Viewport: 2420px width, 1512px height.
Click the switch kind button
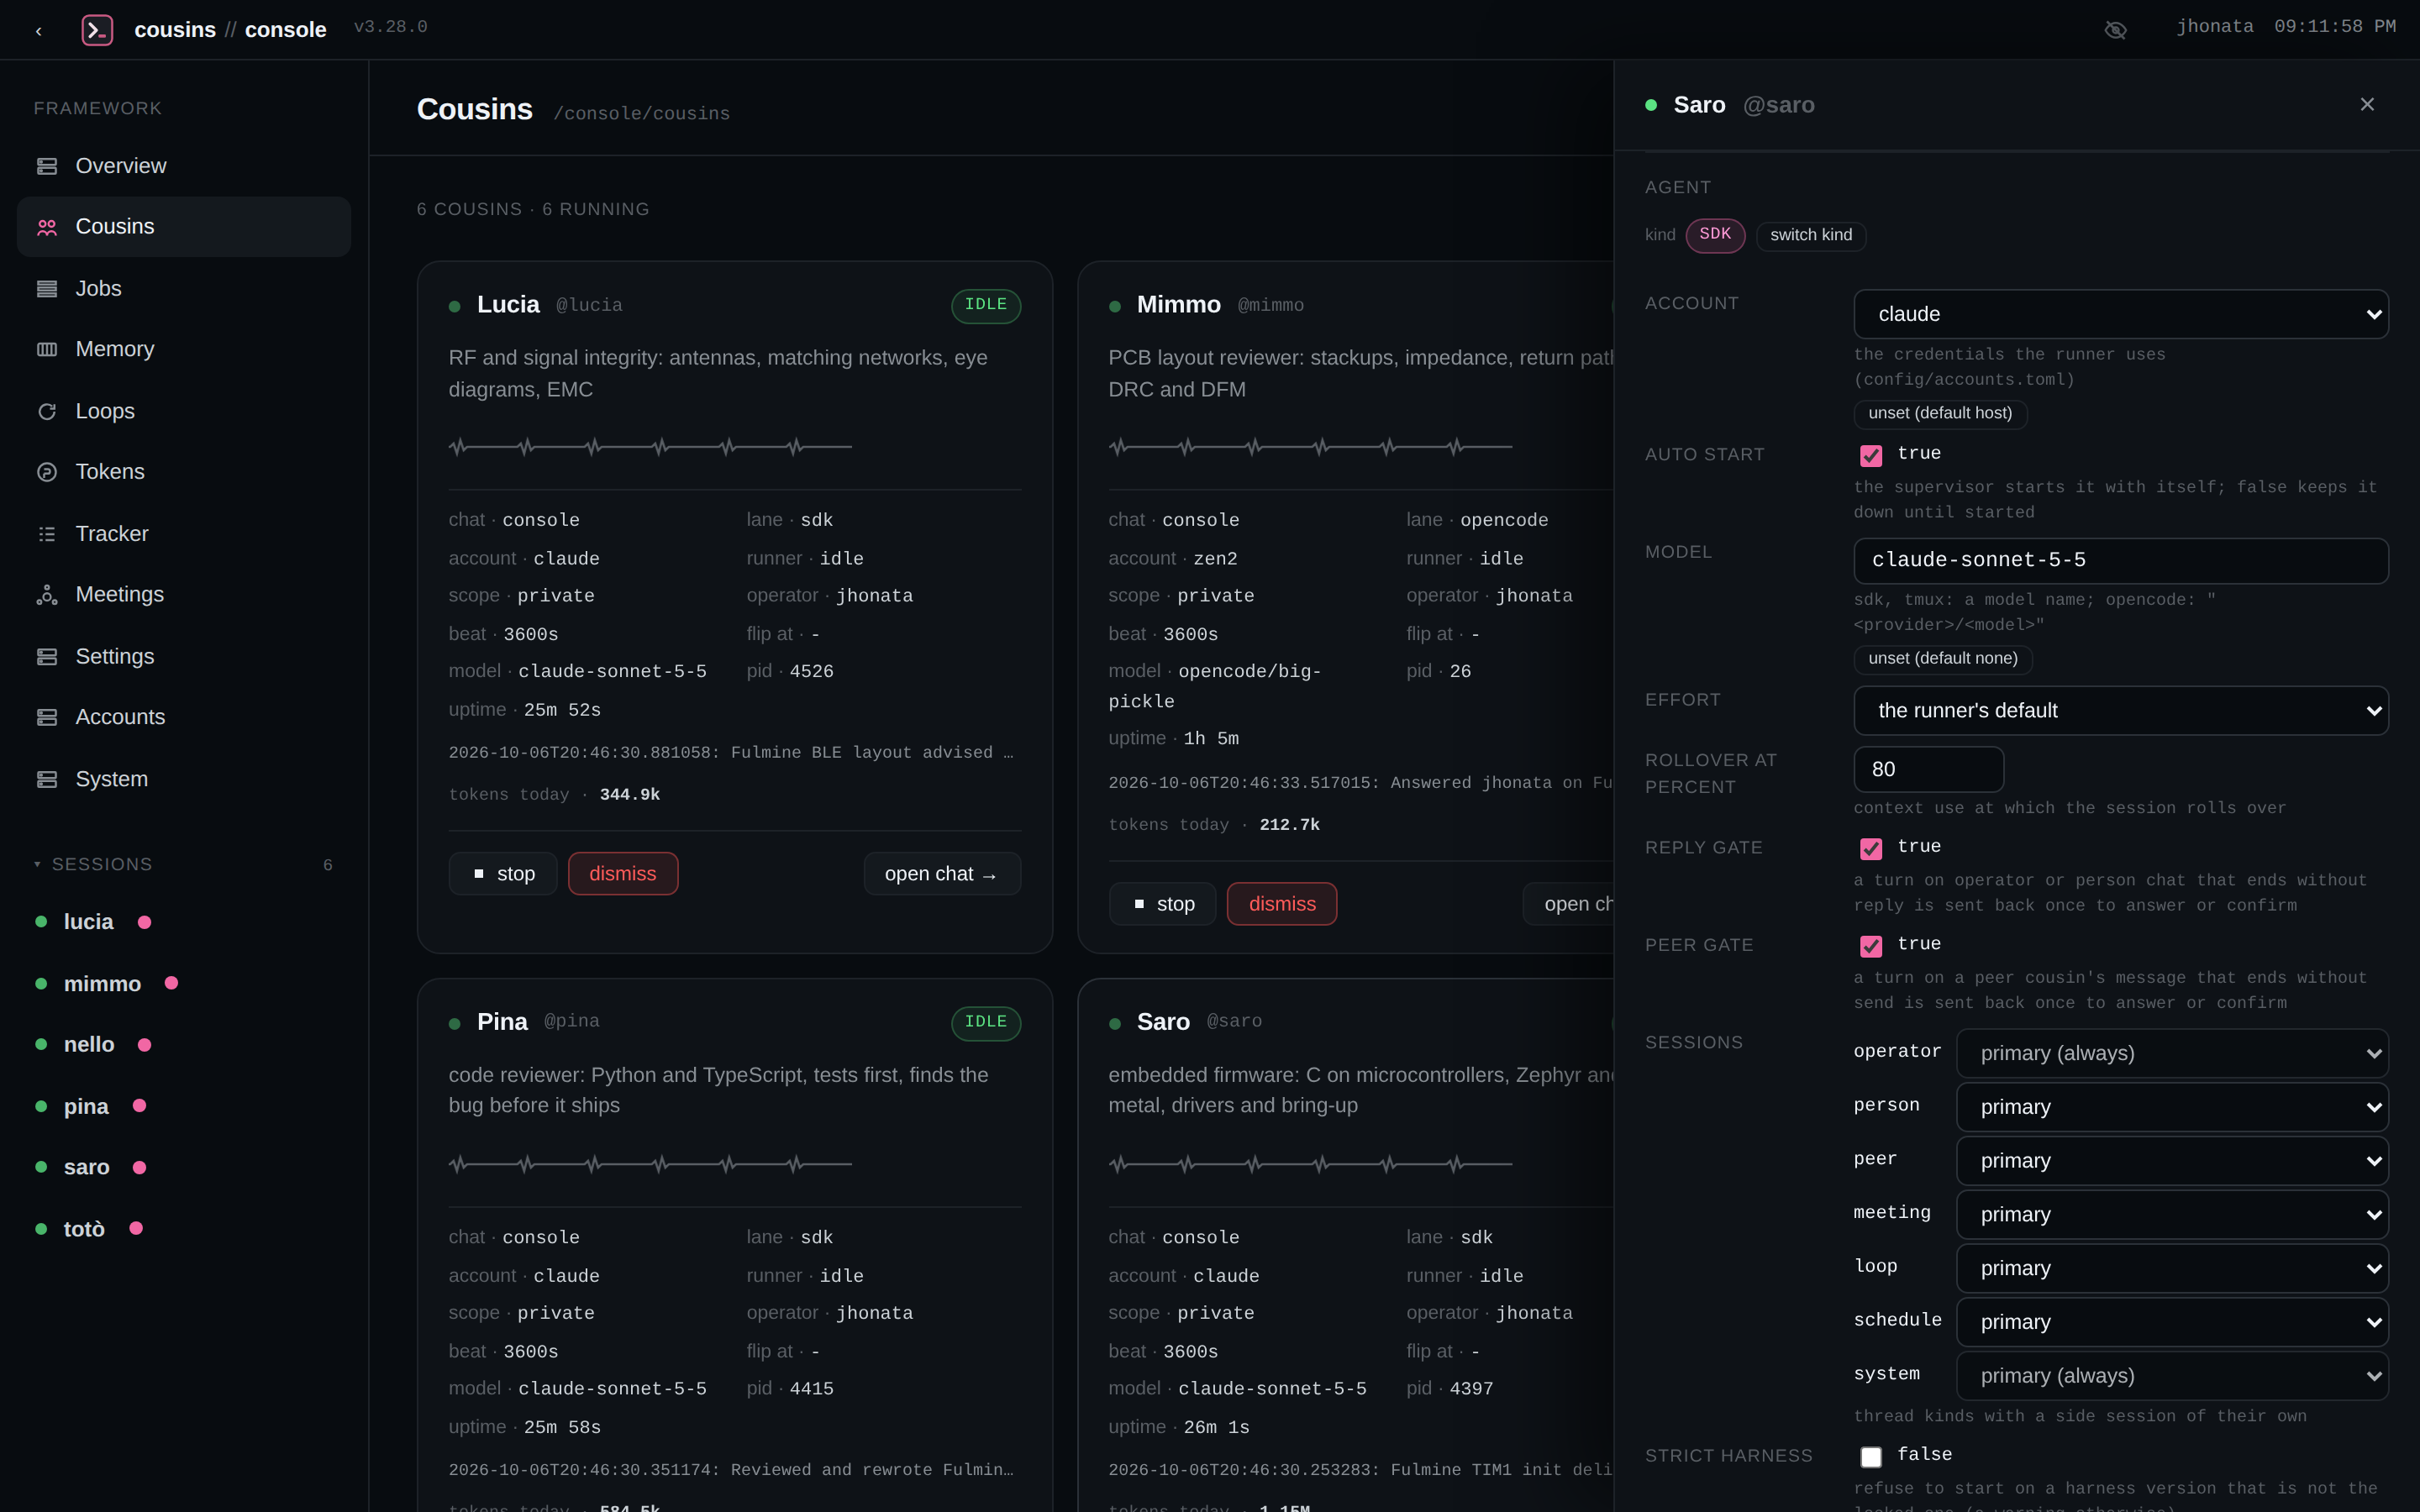tap(1811, 235)
